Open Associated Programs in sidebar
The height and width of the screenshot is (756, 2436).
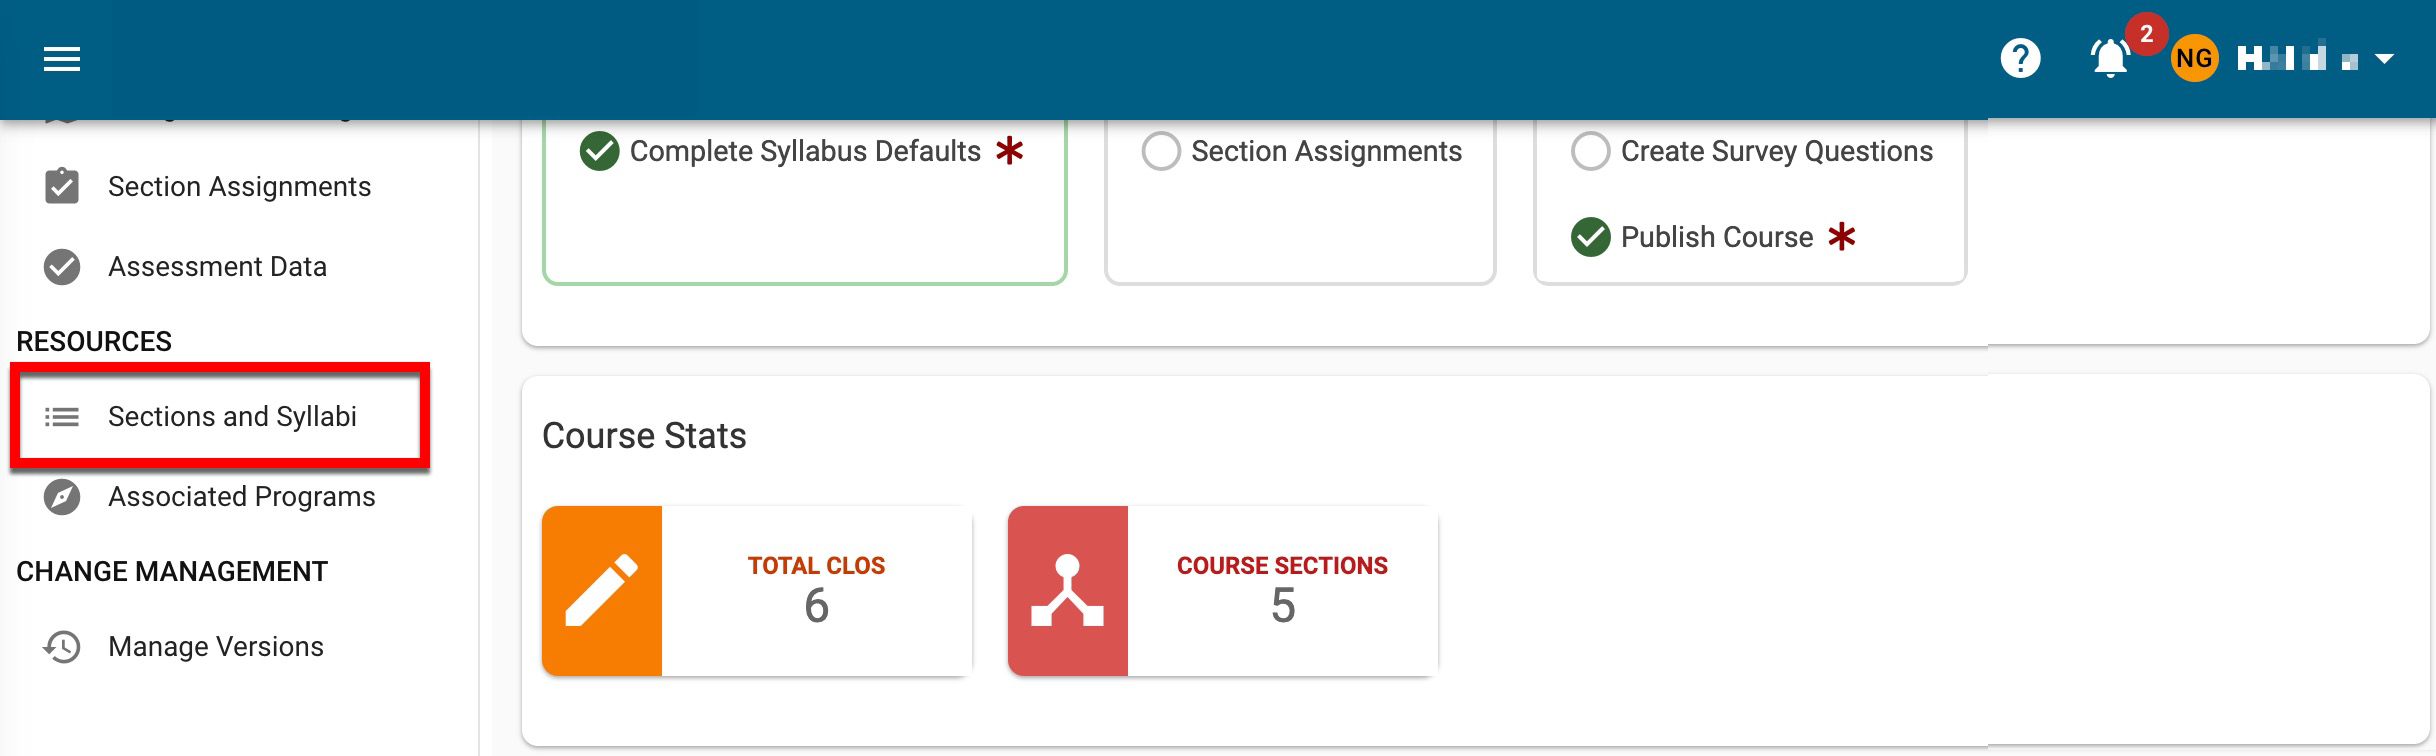click(242, 497)
